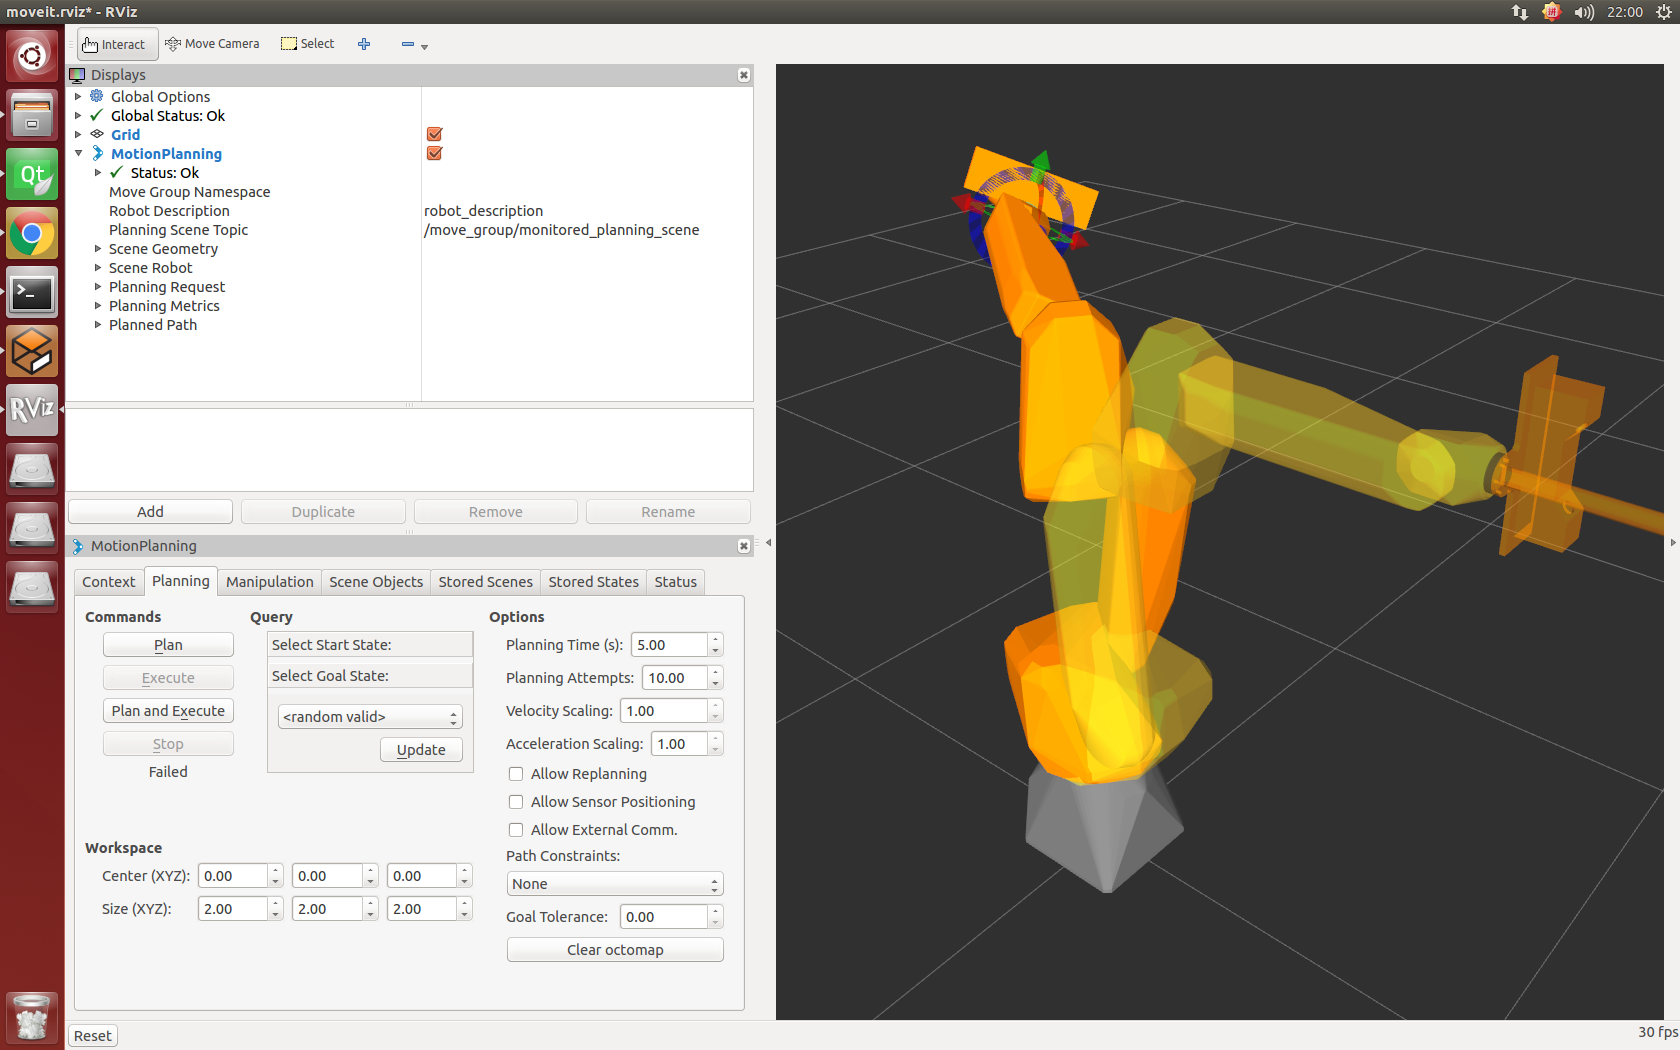Screen dimensions: 1680x1050
Task: Open the <random valid> goal state dropdown
Action: (x=370, y=717)
